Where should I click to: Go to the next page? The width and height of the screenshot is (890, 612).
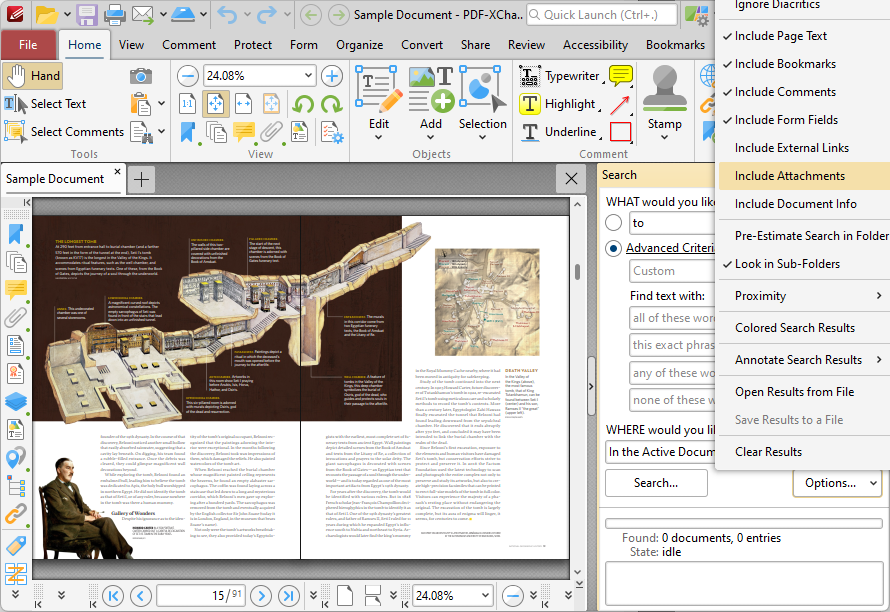click(261, 596)
